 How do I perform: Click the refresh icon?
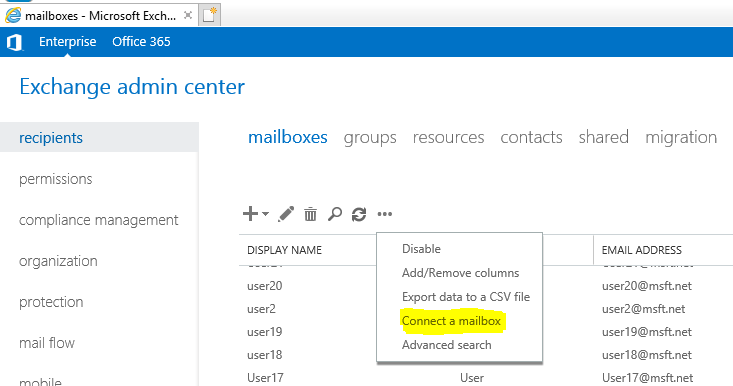click(359, 214)
